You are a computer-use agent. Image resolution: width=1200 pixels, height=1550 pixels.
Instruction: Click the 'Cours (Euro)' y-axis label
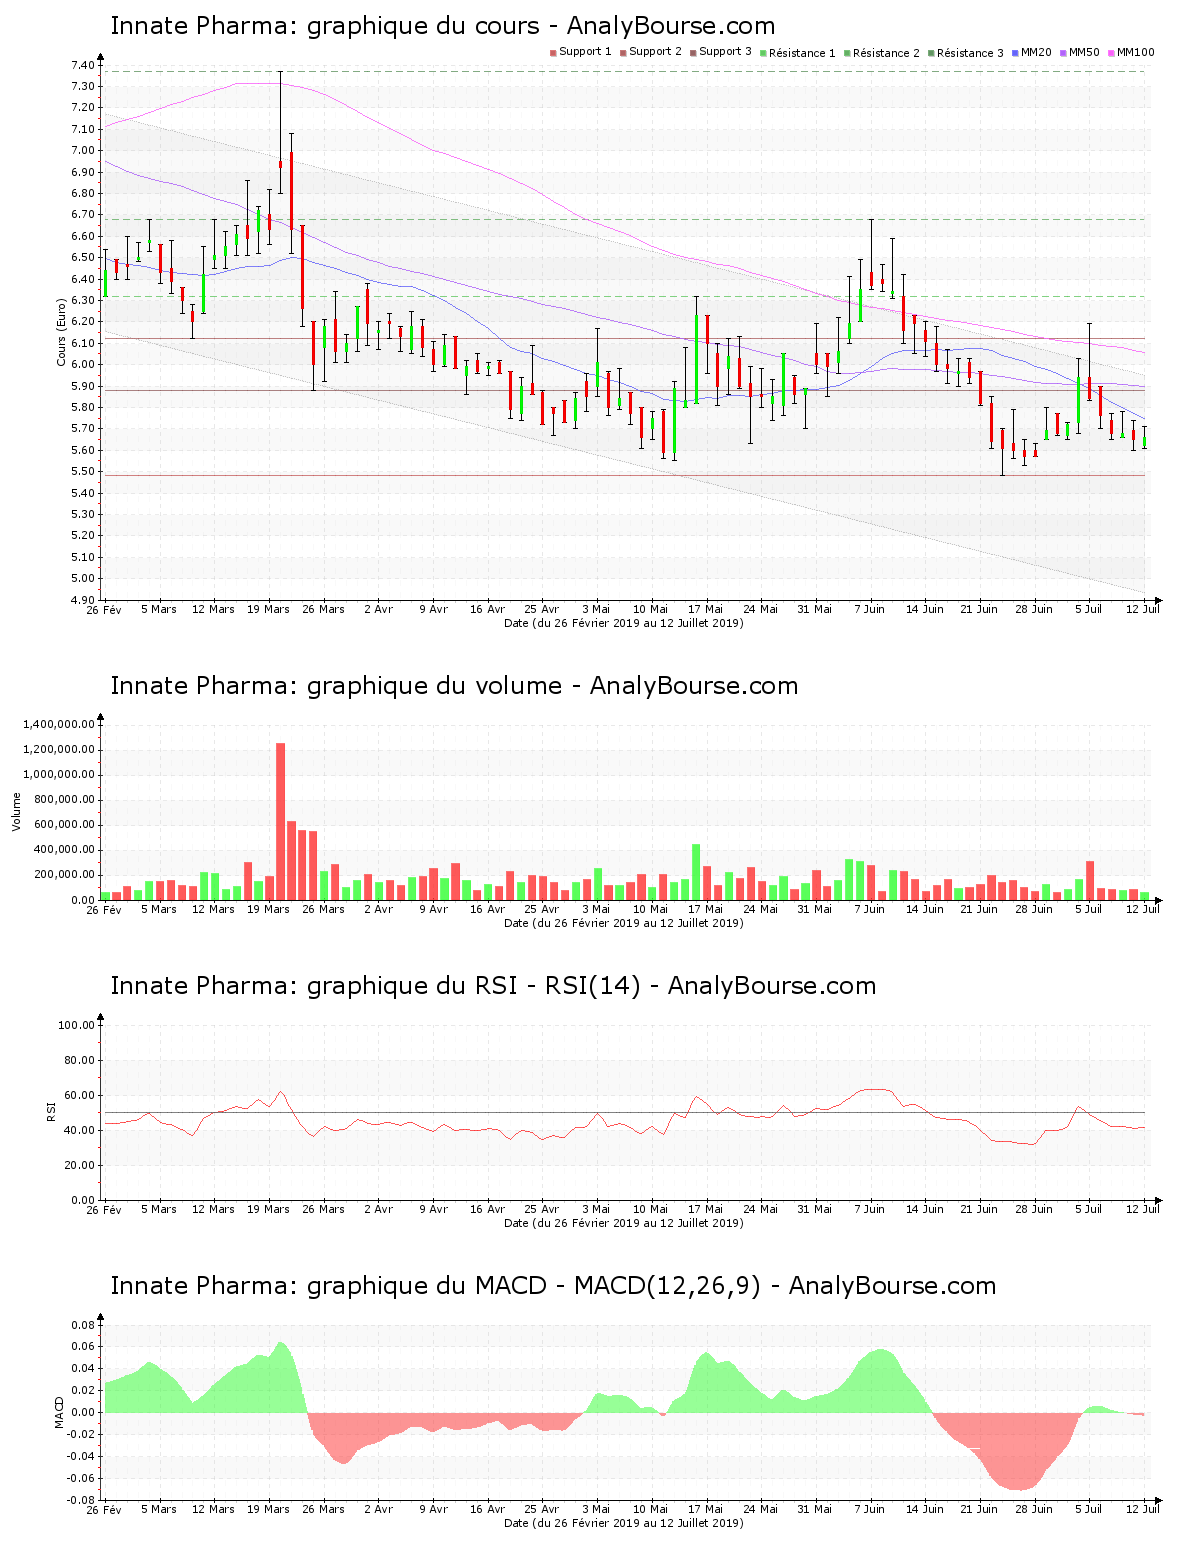click(x=62, y=332)
